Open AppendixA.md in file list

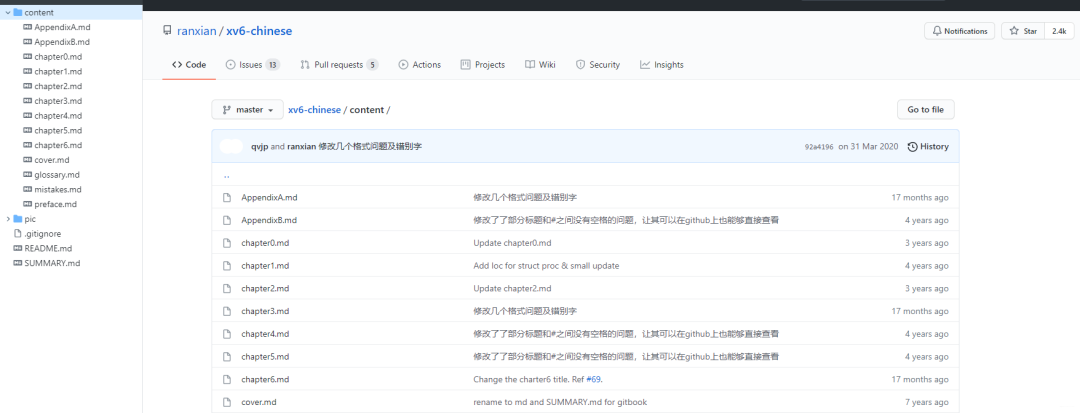(x=269, y=198)
